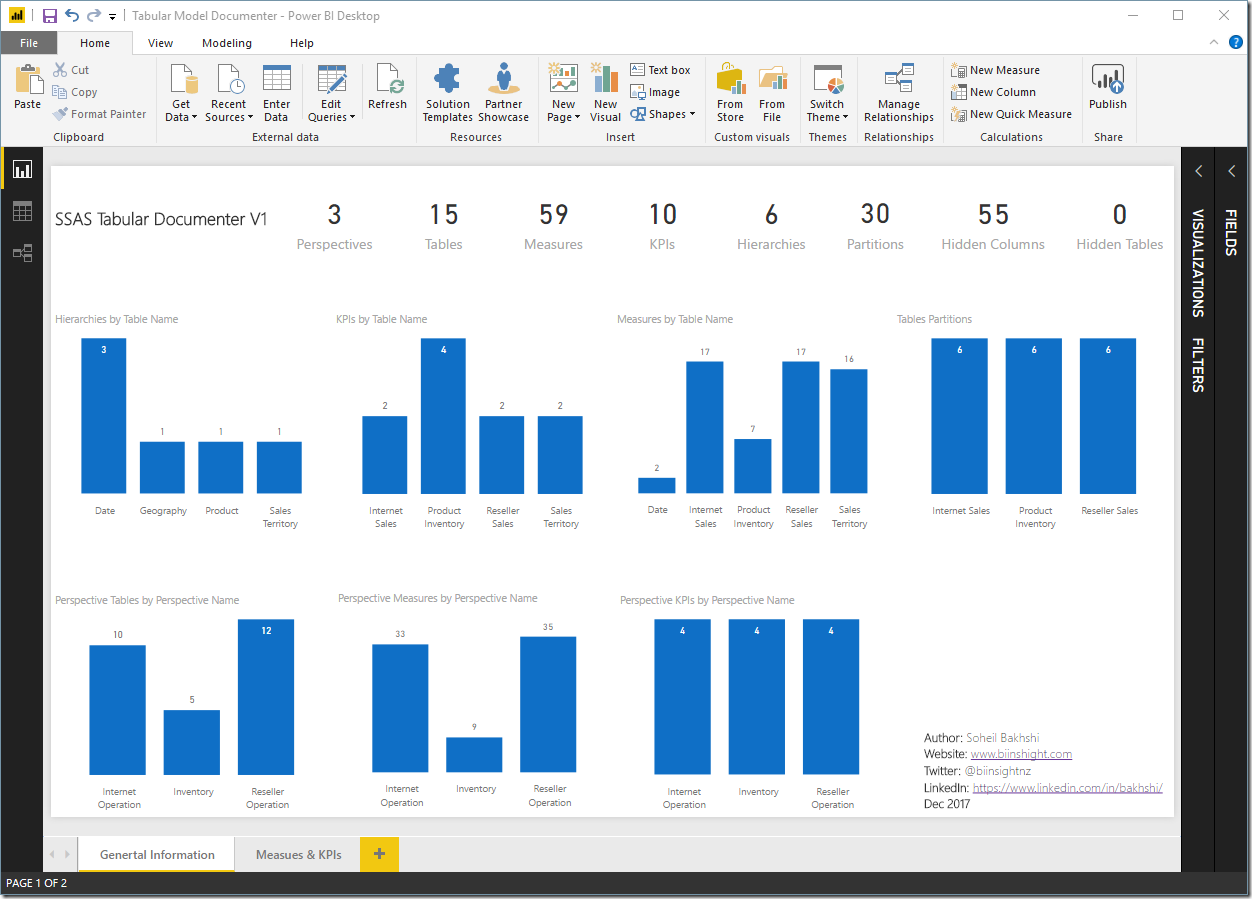Go to previous page tab arrow
1252x899 pixels.
[x=53, y=854]
